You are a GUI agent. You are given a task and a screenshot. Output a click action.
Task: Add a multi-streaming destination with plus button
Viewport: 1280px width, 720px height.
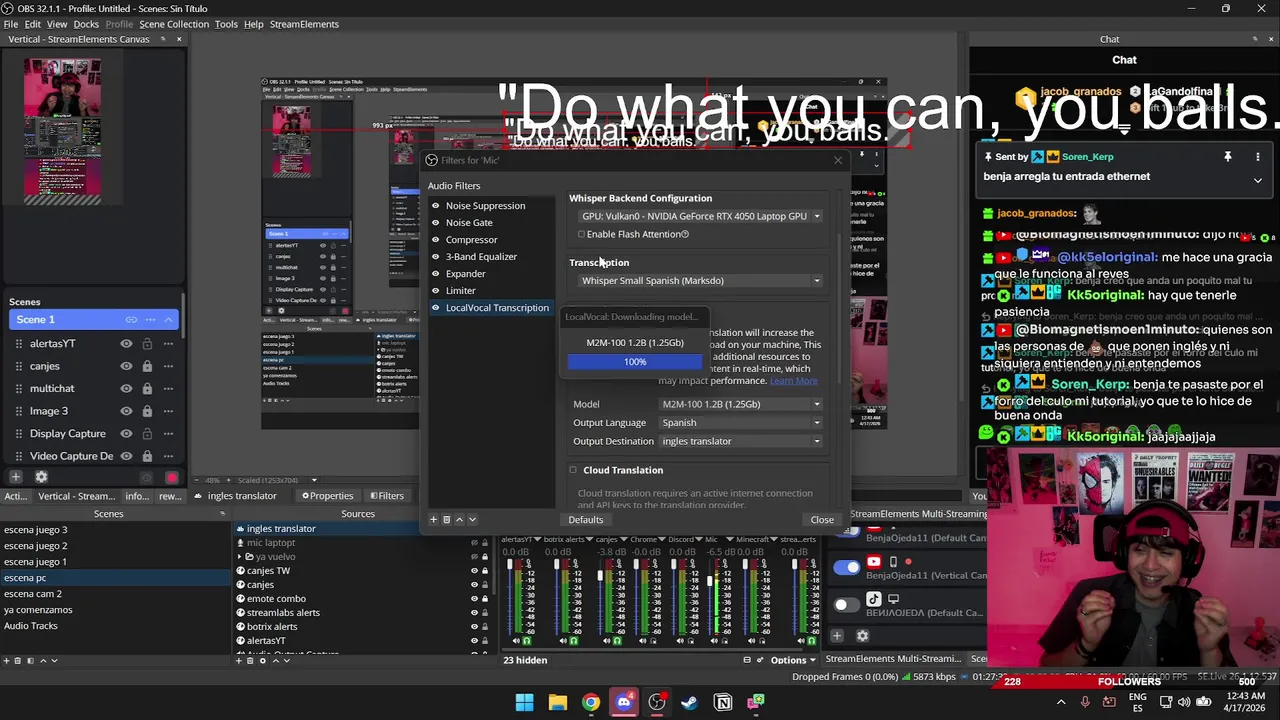(837, 635)
